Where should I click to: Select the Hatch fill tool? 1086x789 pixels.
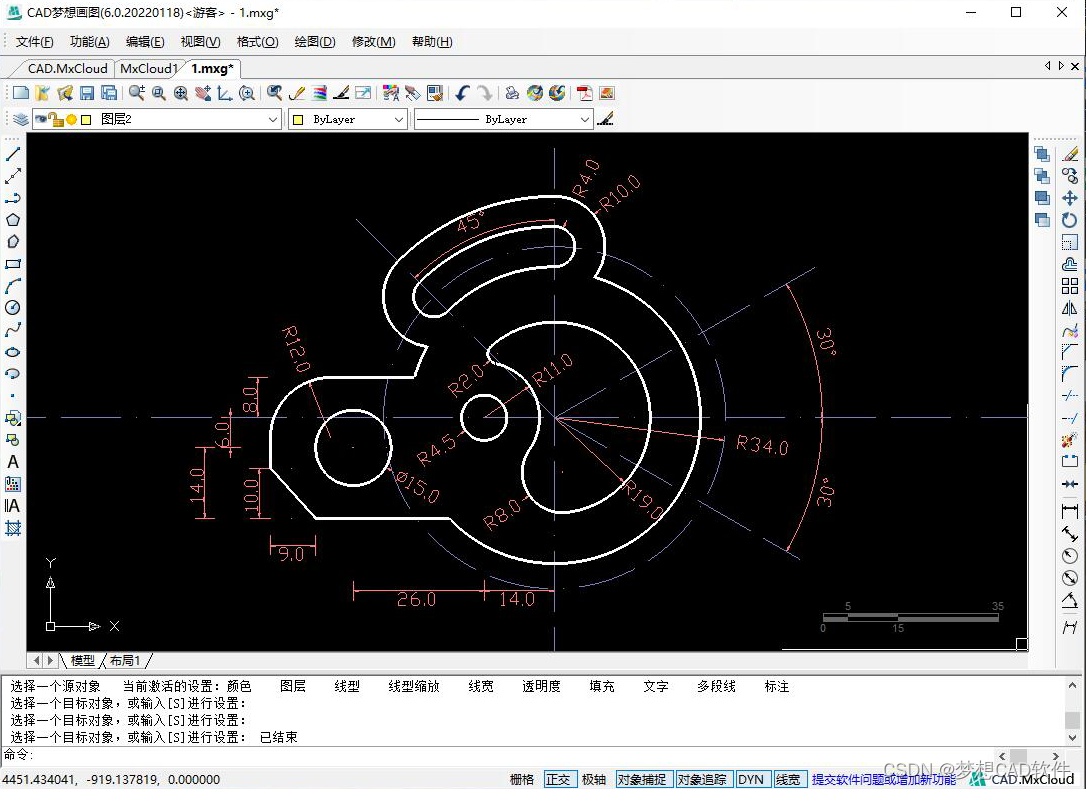point(12,529)
